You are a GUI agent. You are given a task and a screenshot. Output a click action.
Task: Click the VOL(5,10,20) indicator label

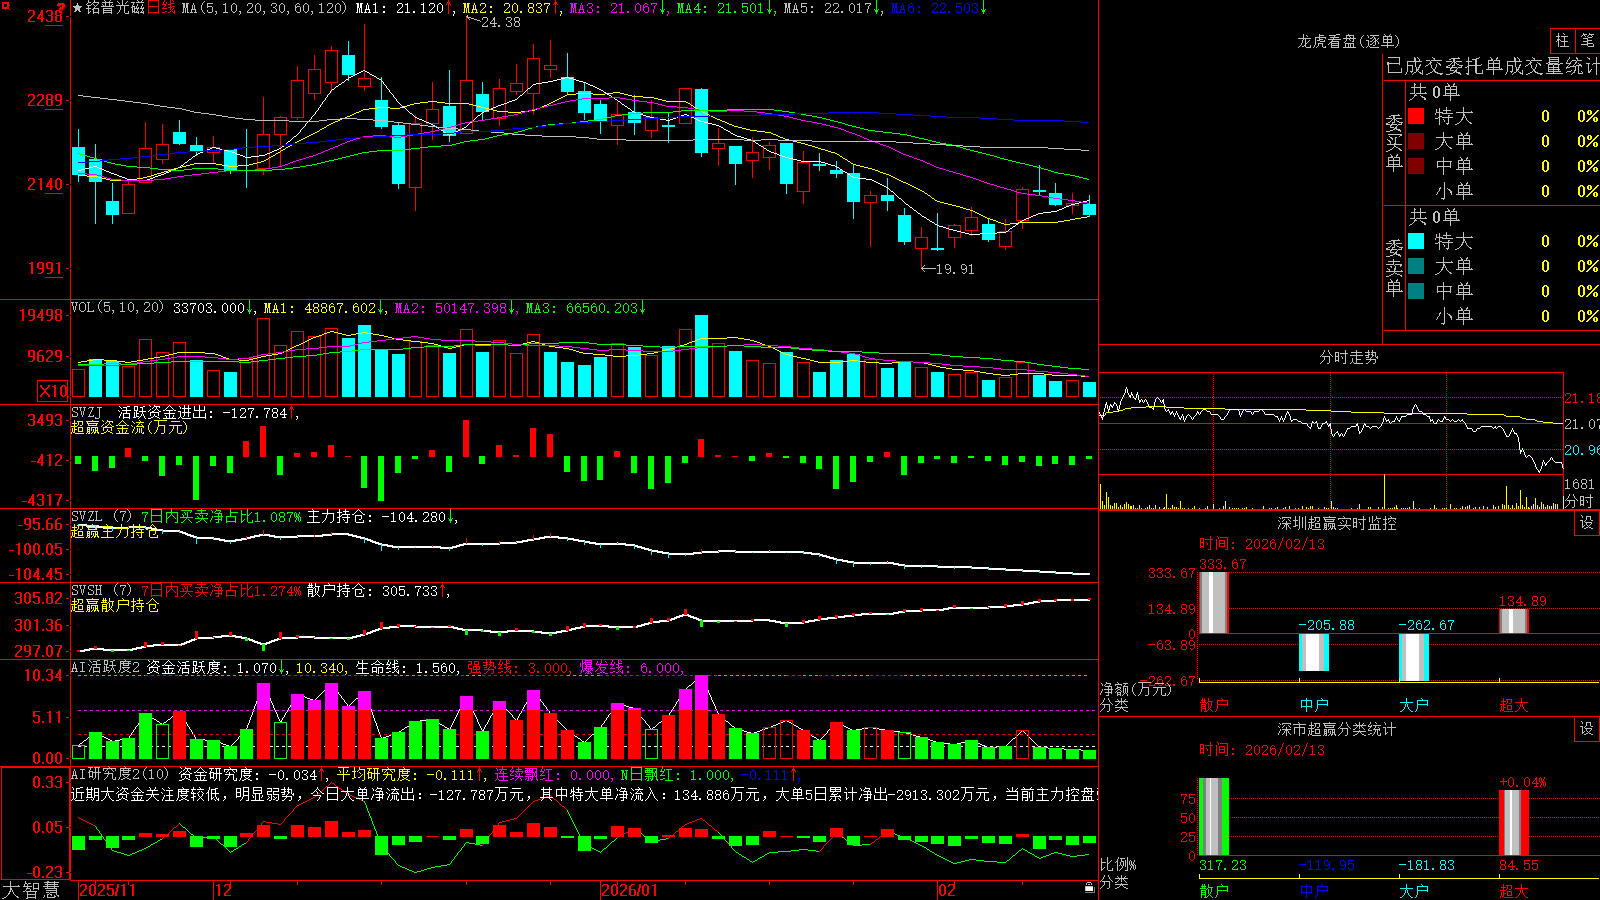click(x=118, y=308)
